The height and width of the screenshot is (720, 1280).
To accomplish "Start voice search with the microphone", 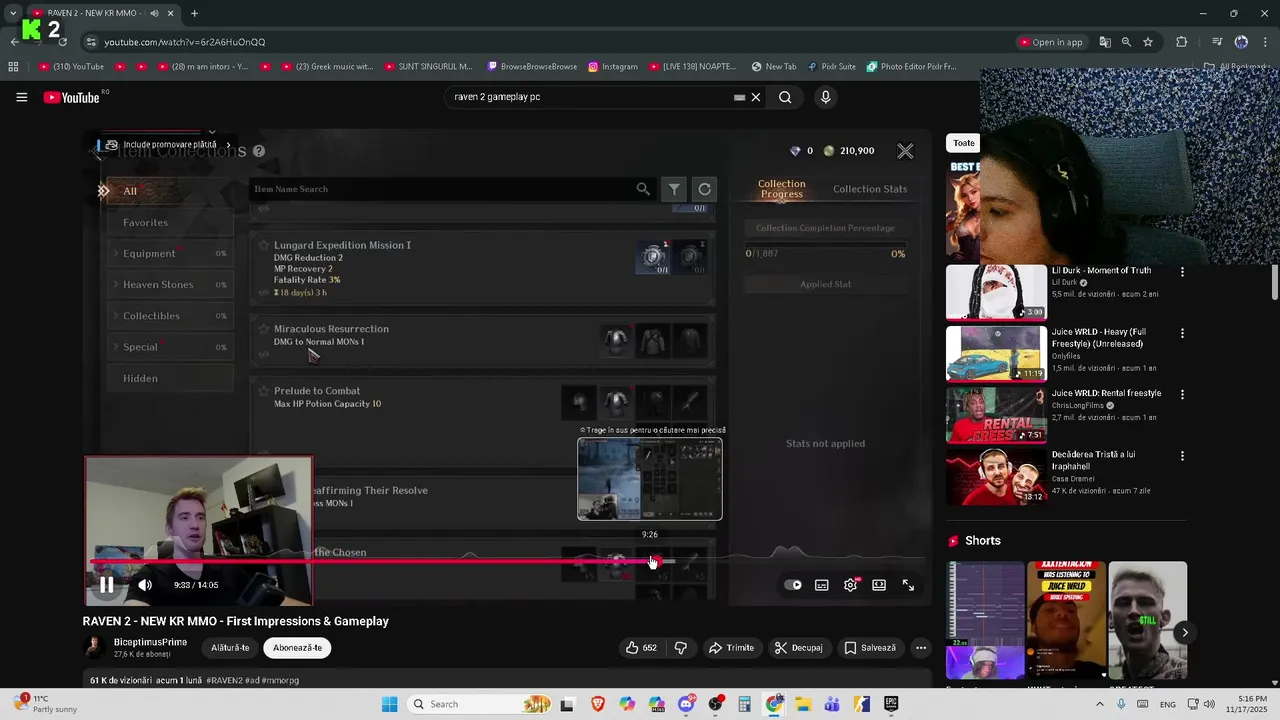I will tap(825, 97).
